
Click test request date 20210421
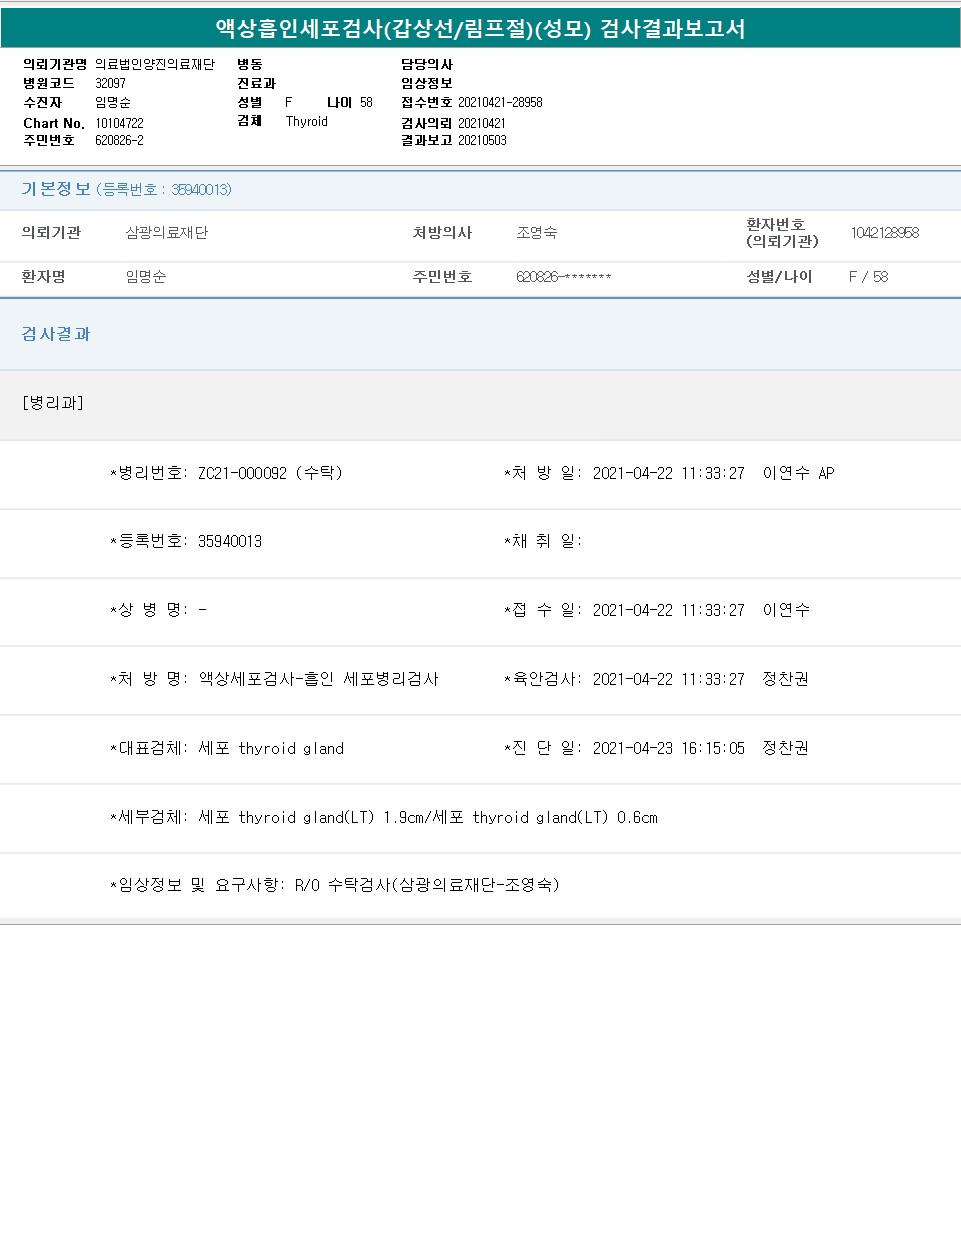pyautogui.click(x=482, y=123)
